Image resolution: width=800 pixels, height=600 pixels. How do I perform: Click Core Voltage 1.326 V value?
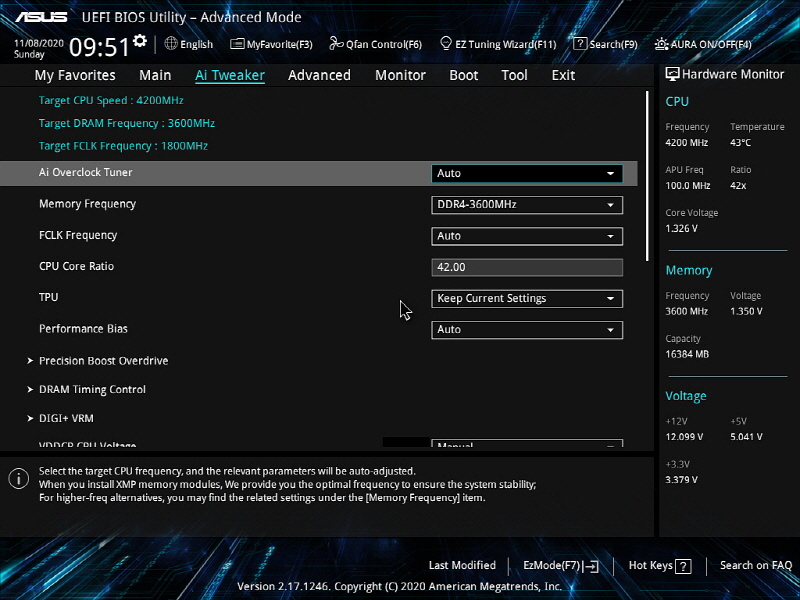681,229
